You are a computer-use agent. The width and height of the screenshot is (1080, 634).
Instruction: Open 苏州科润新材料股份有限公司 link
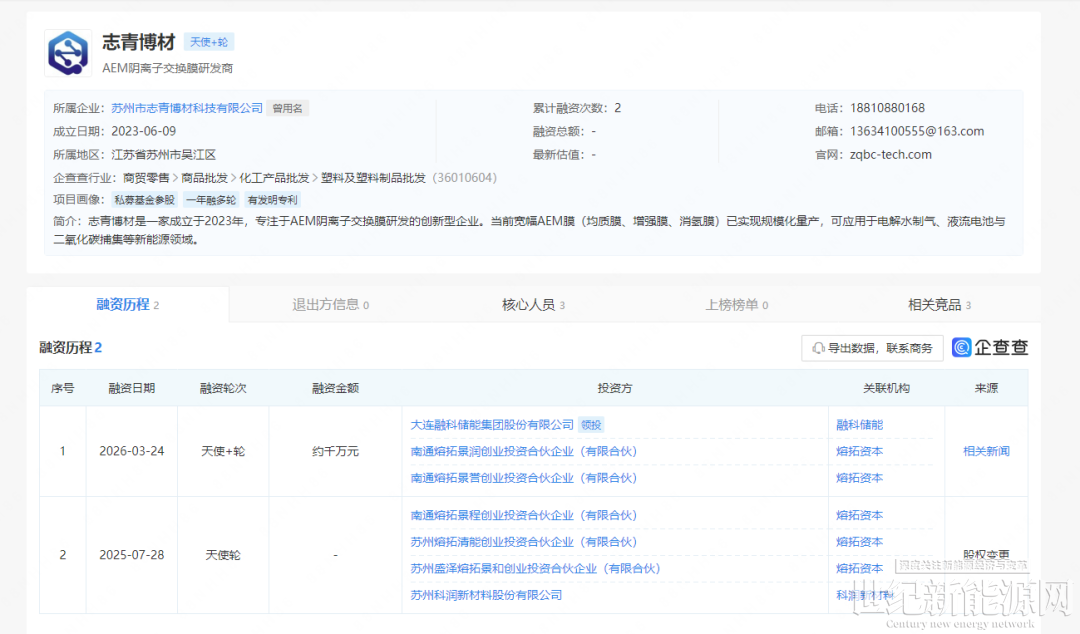(x=486, y=595)
